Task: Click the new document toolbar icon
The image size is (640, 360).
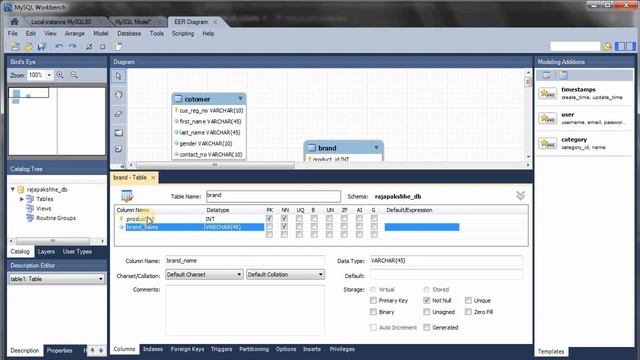Action: point(118,47)
